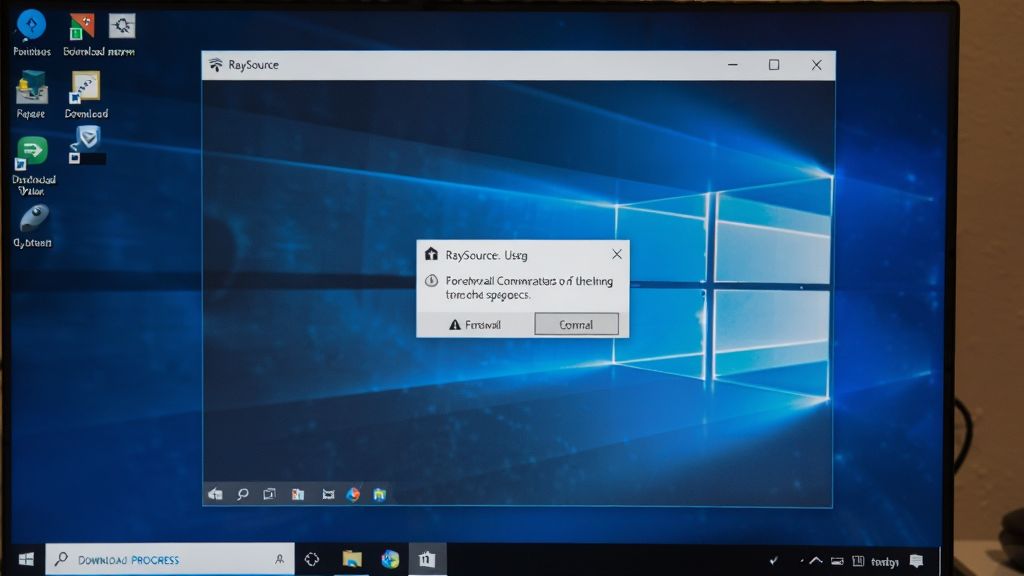1024x576 pixels.
Task: Click the network tray icon
Action: tap(858, 561)
